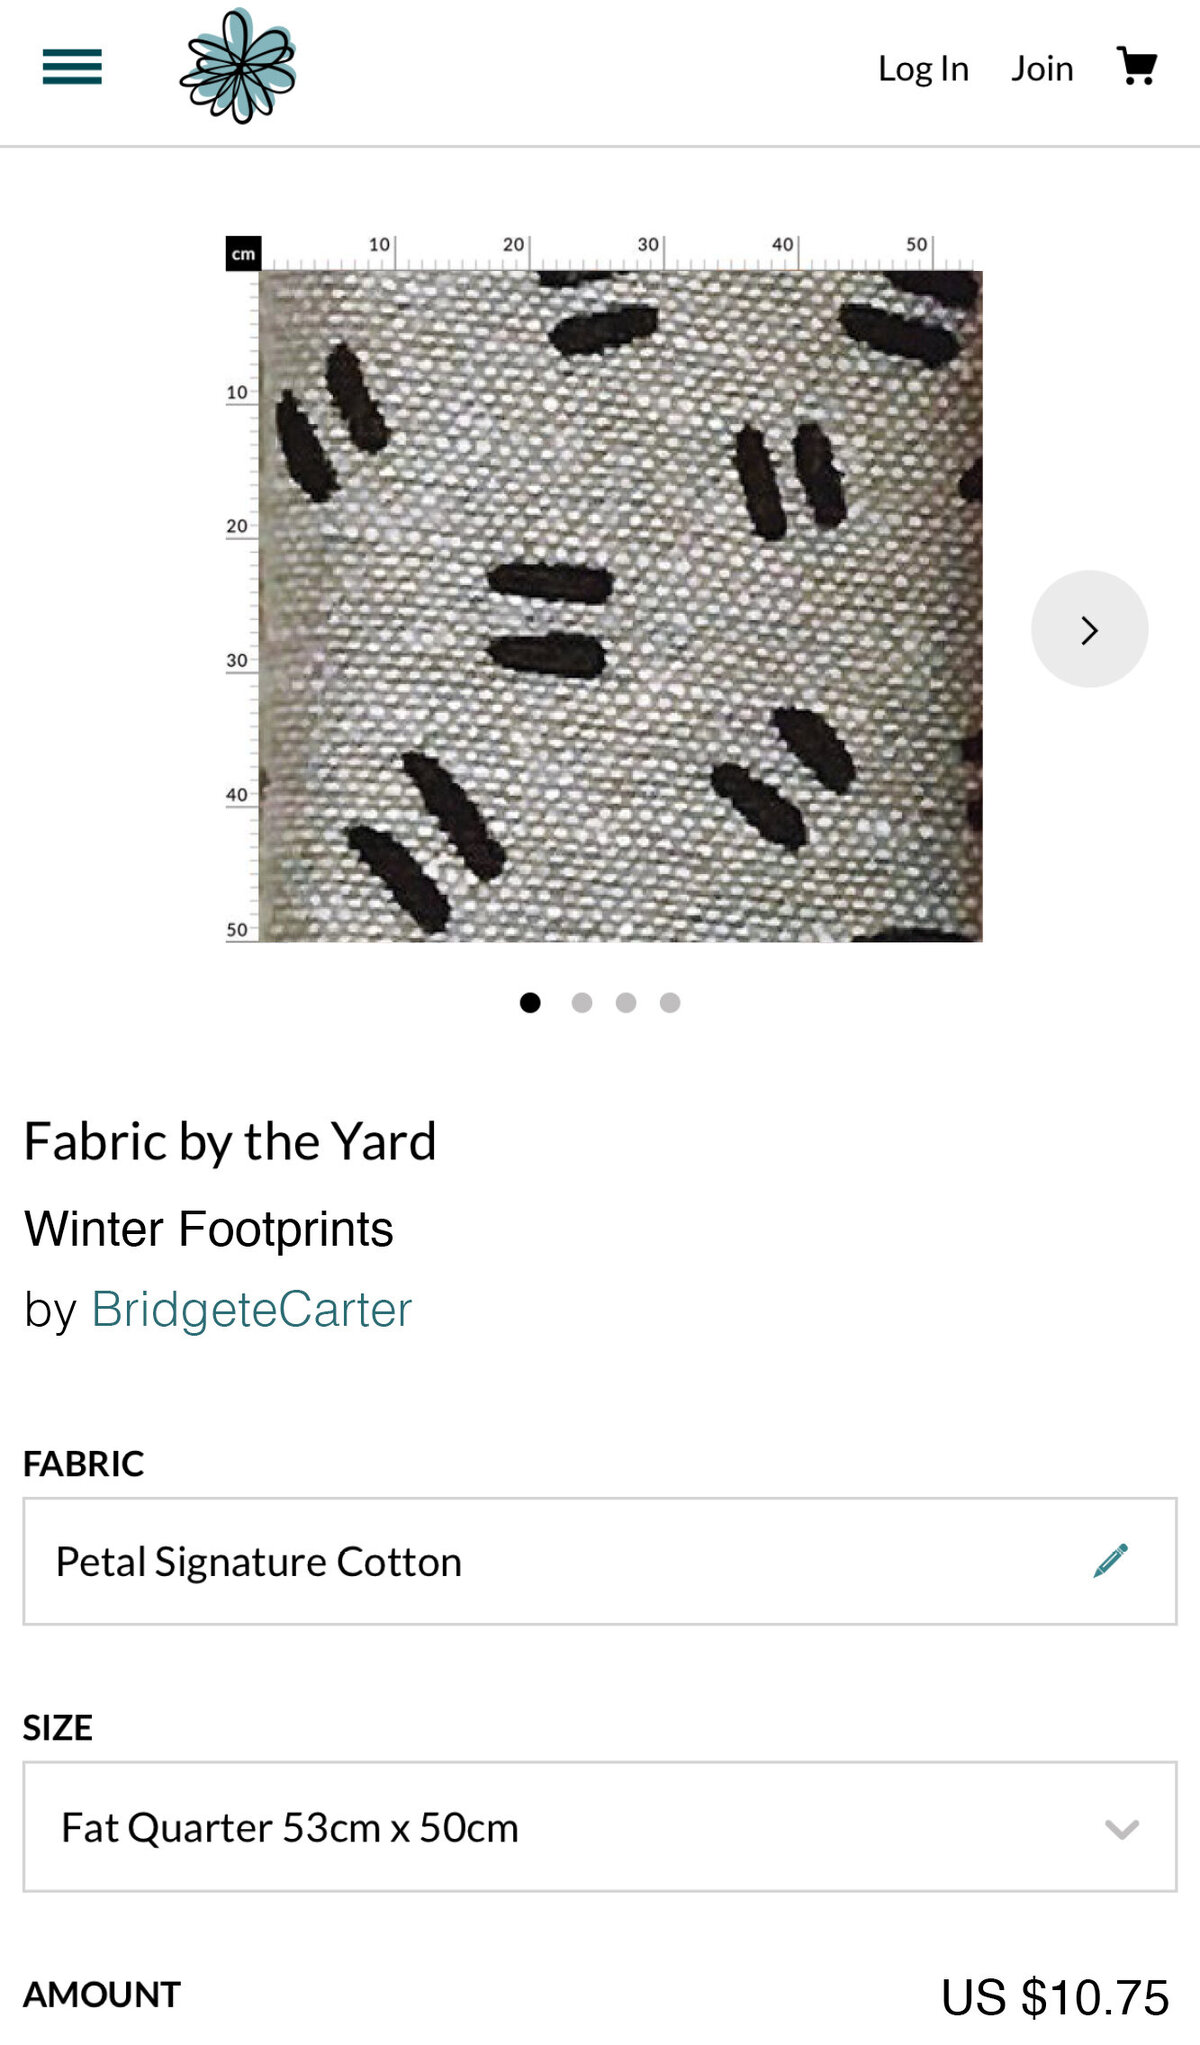Click the US $10.75 amount

tap(1055, 1997)
